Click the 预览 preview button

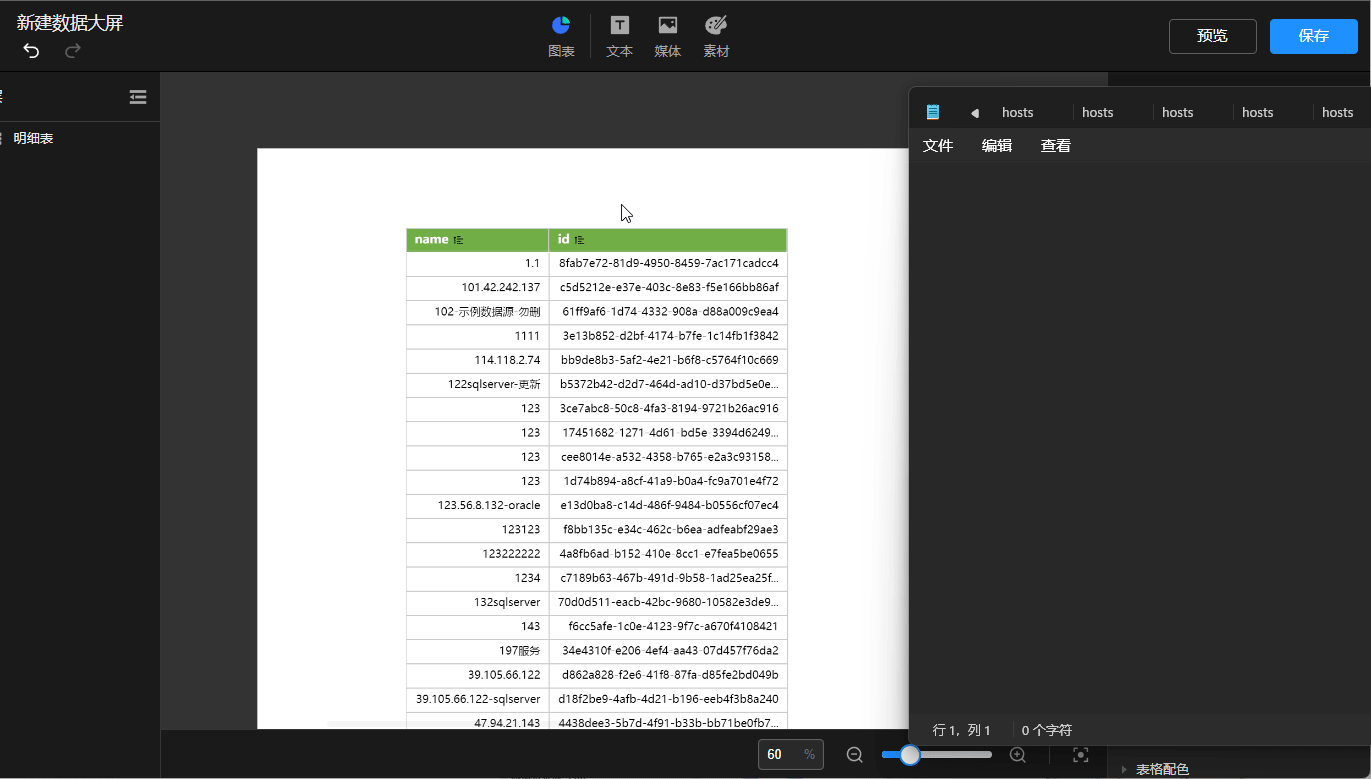(x=1212, y=36)
